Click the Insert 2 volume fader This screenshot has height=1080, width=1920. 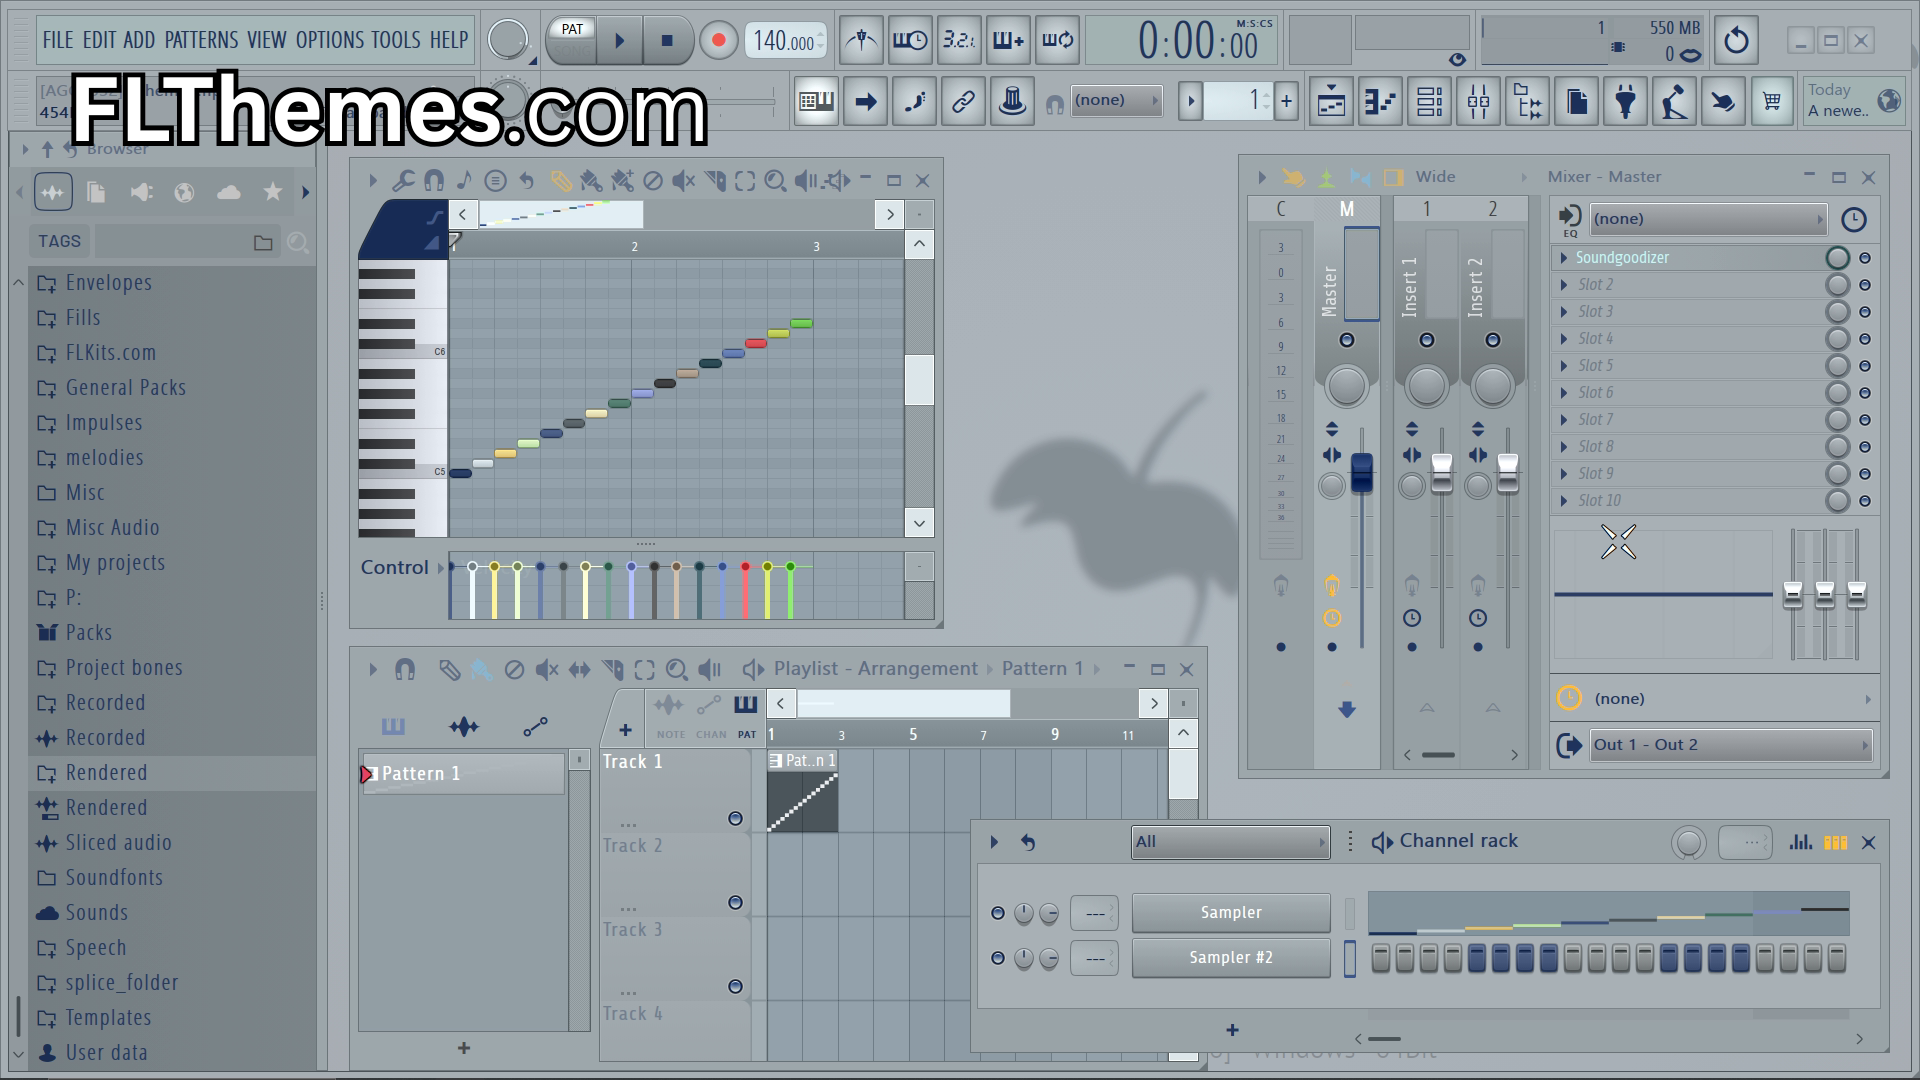[1507, 473]
